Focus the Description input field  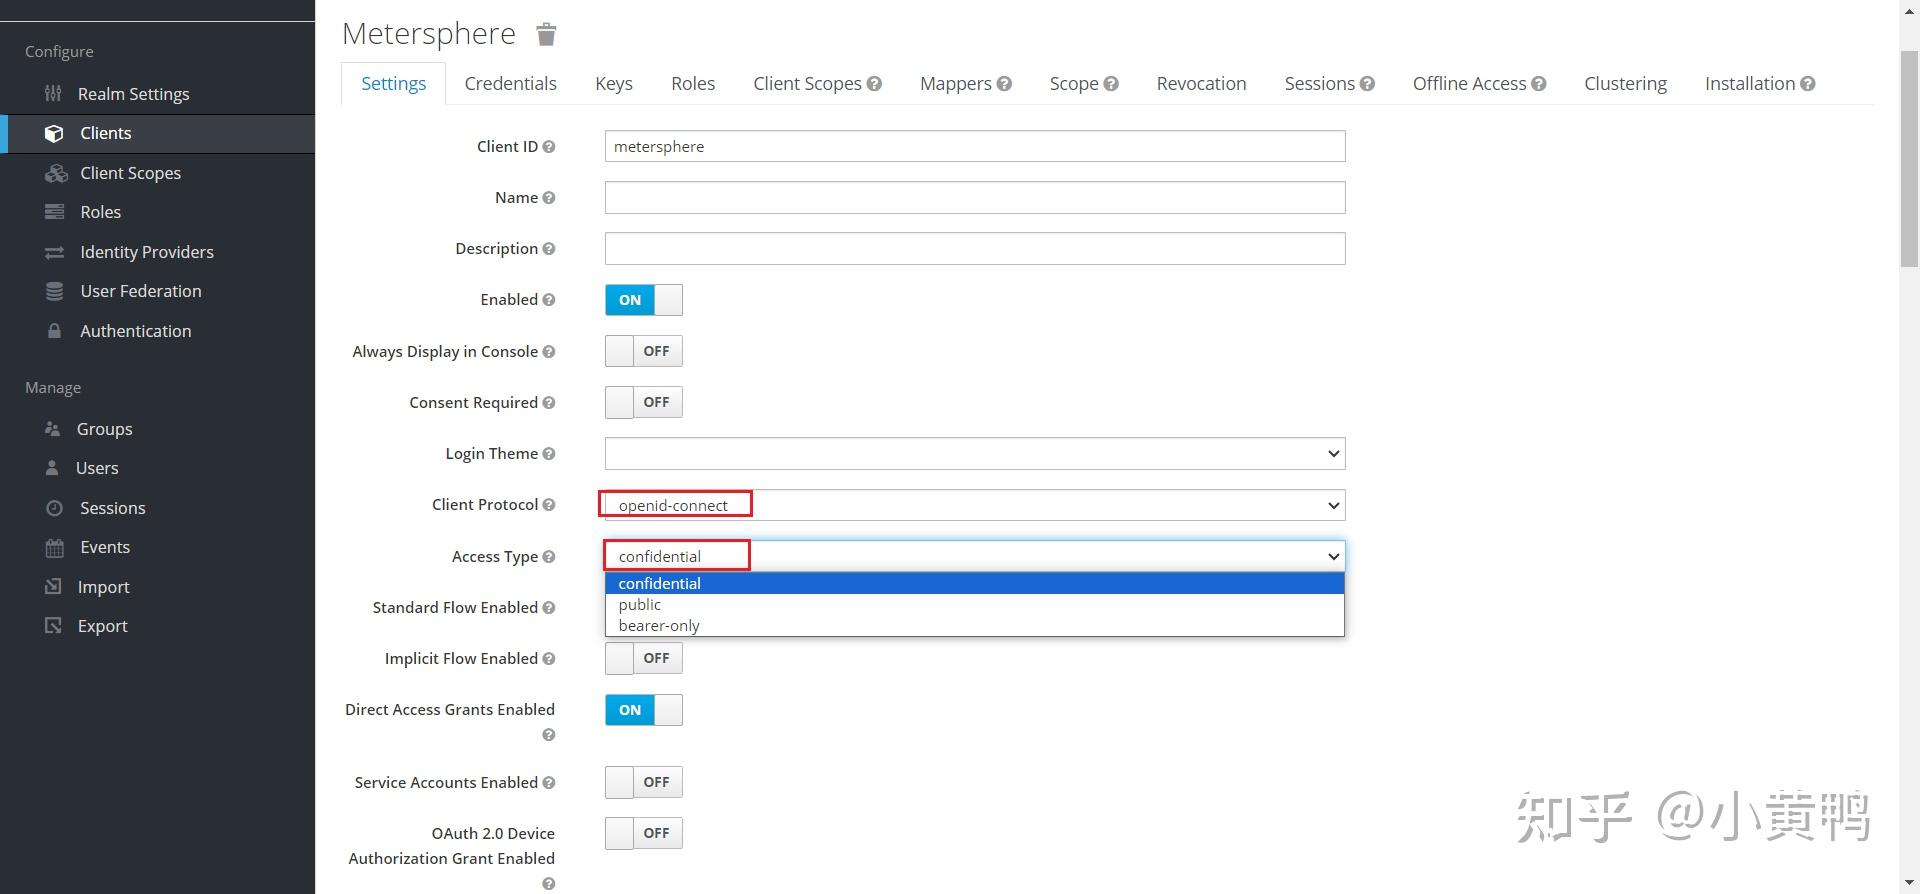coord(975,248)
